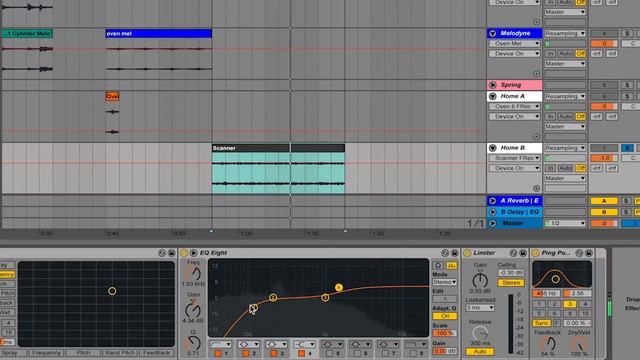Select the Pitch parameter tab
Screen dimensions: 640x360
click(83, 353)
